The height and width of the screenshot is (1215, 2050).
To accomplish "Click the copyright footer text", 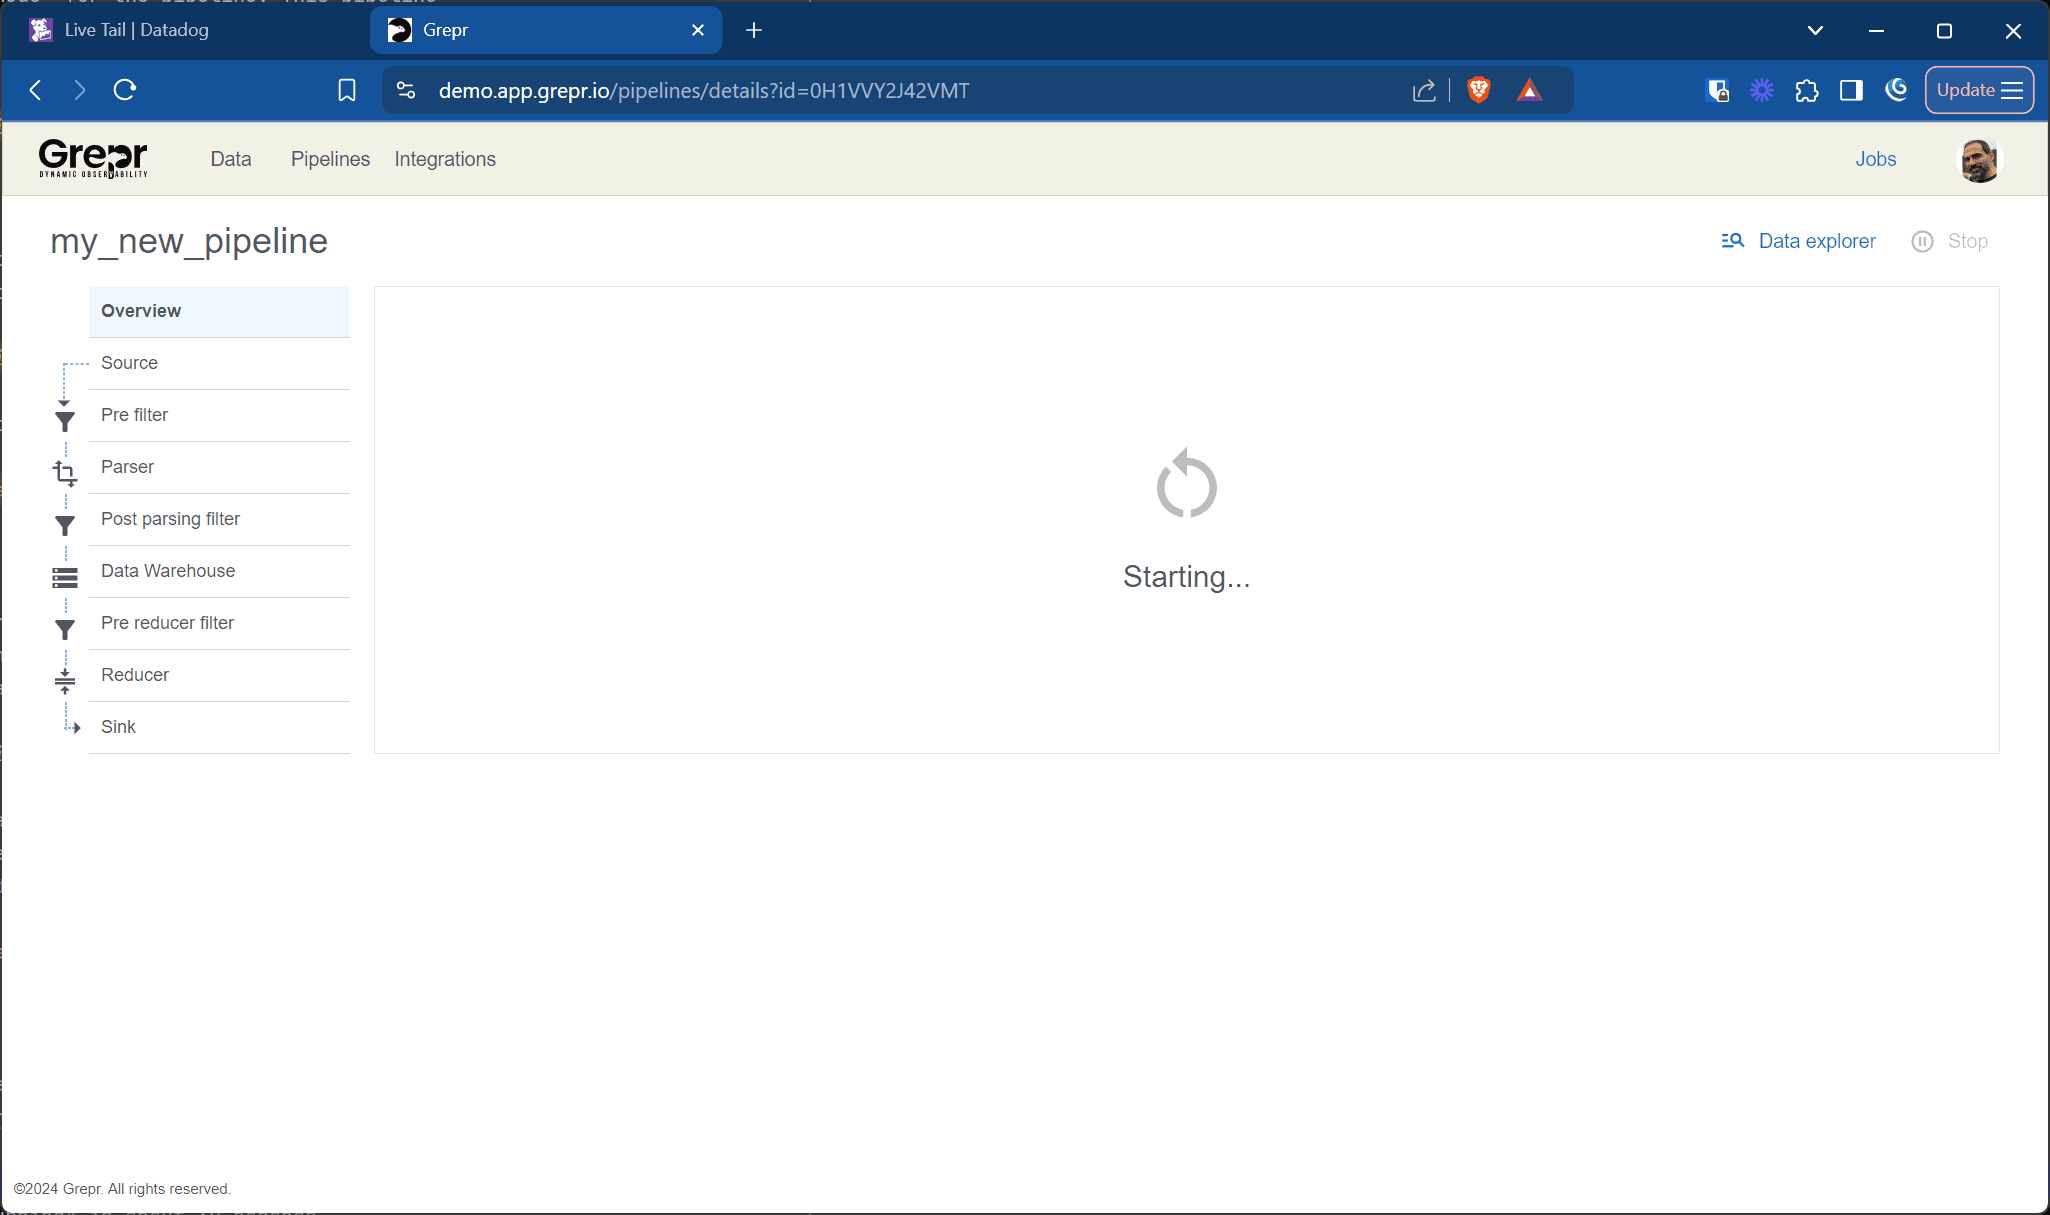I will point(122,1189).
